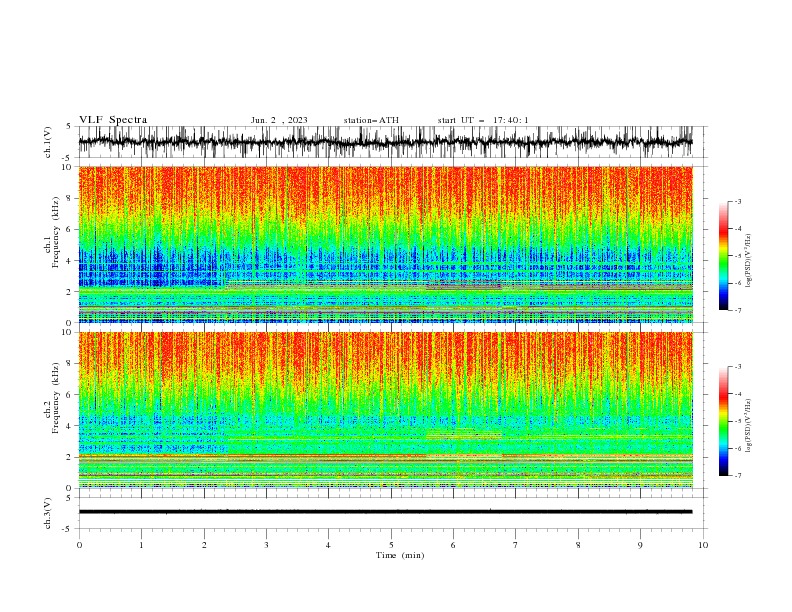Image resolution: width=792 pixels, height=612 pixels.
Task: Click the 'station=ATH' header label
Action: click(371, 120)
